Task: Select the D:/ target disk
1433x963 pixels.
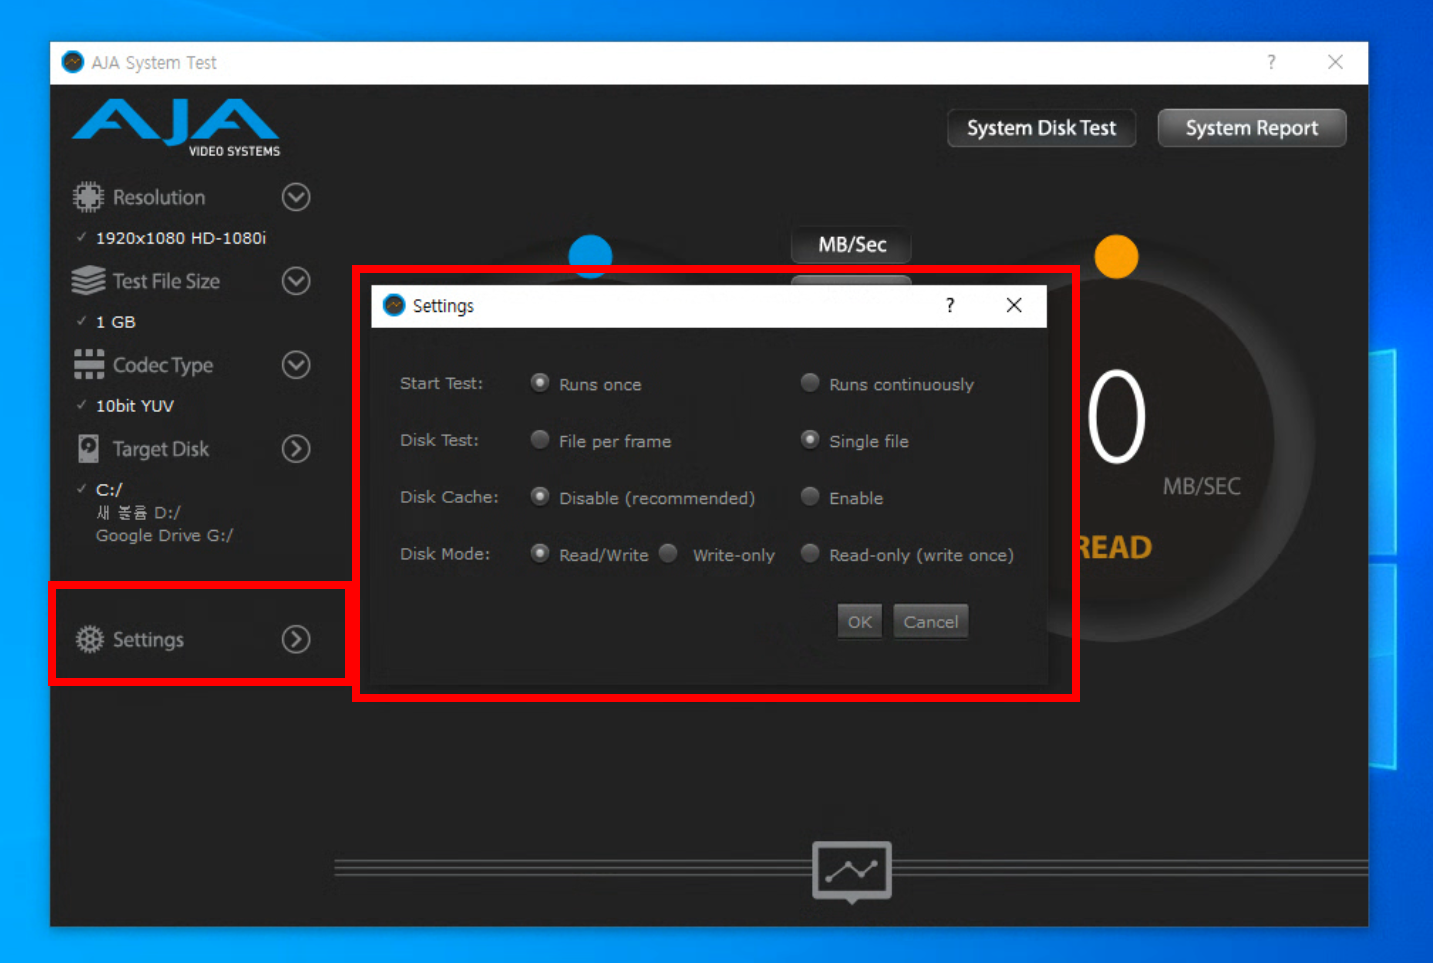Action: point(138,512)
